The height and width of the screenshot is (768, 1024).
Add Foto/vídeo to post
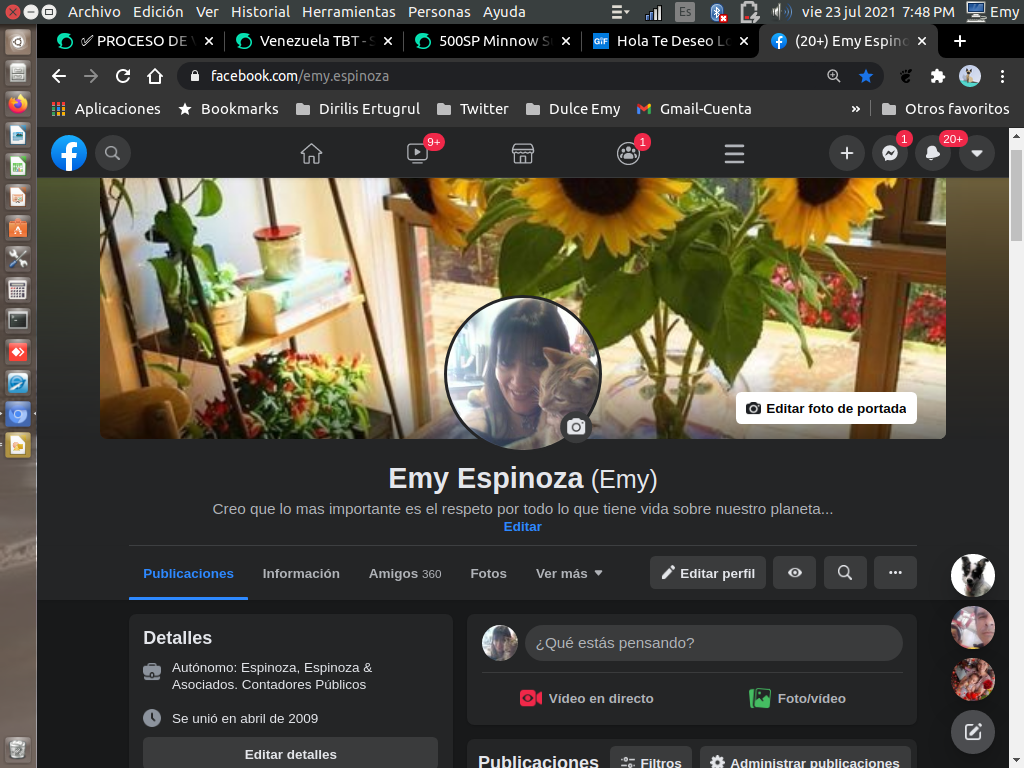(797, 698)
